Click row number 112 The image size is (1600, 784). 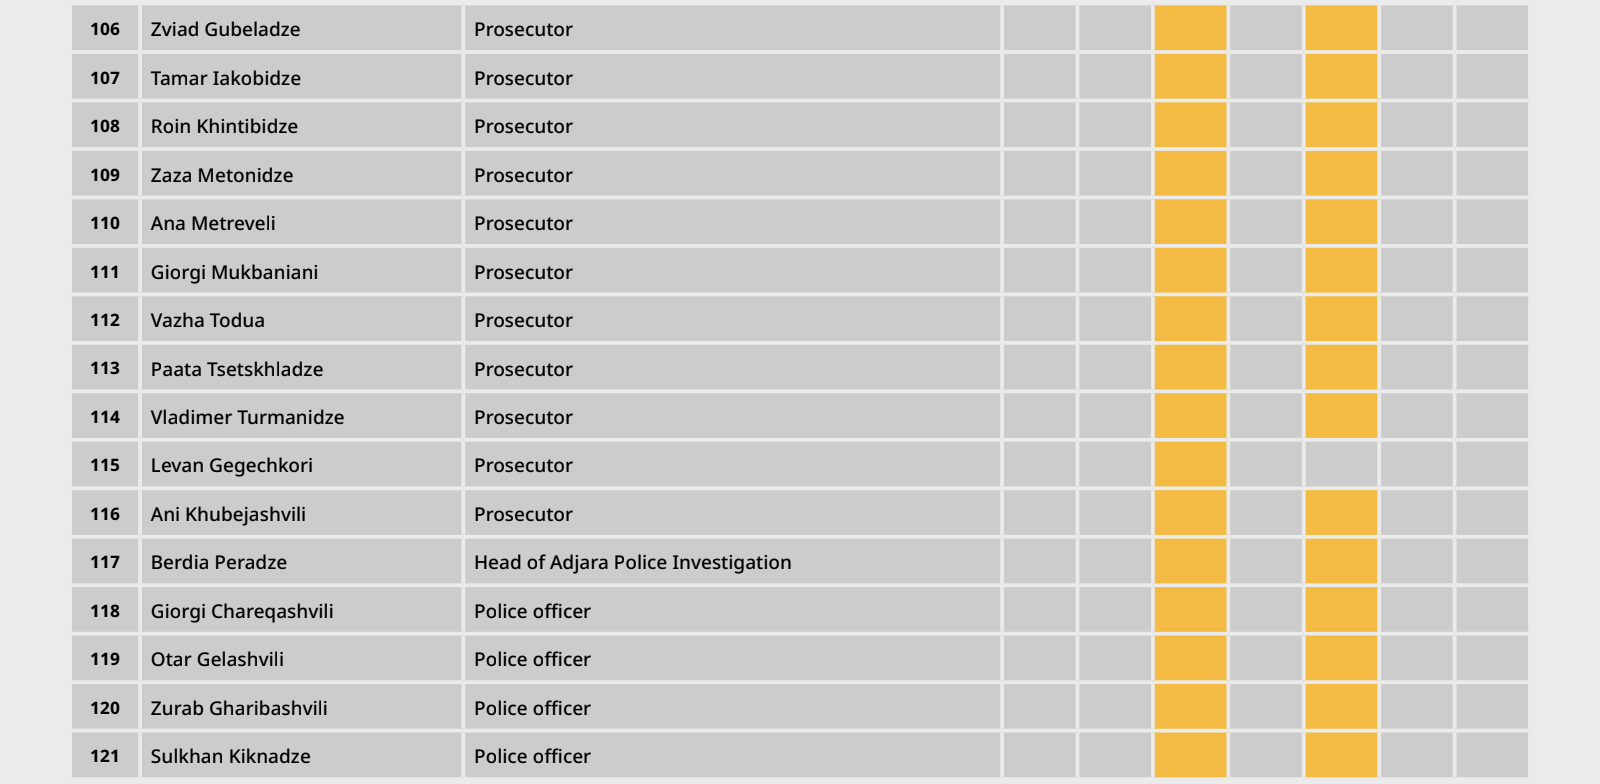coord(105,319)
